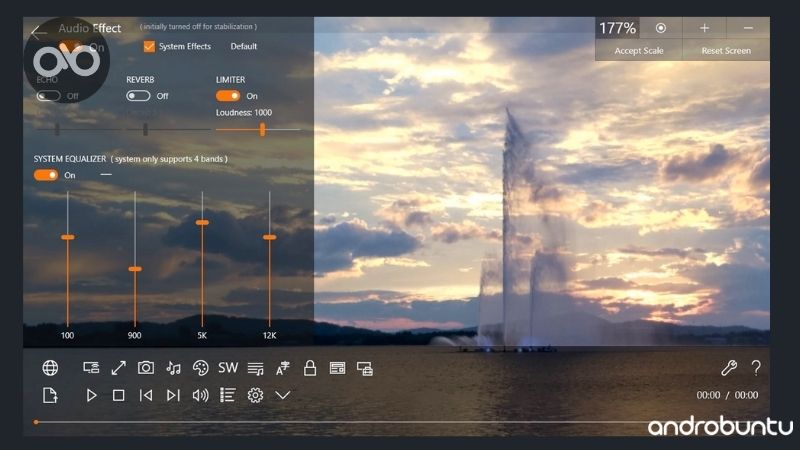Viewport: 800px width, 450px height.
Task: Open the wrench tools icon
Action: click(x=729, y=368)
